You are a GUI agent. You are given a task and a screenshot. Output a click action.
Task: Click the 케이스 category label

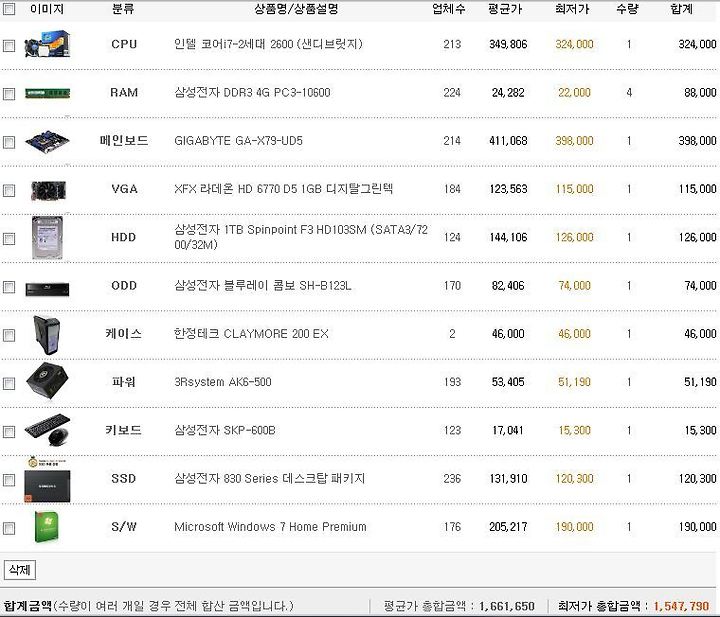pyautogui.click(x=124, y=334)
